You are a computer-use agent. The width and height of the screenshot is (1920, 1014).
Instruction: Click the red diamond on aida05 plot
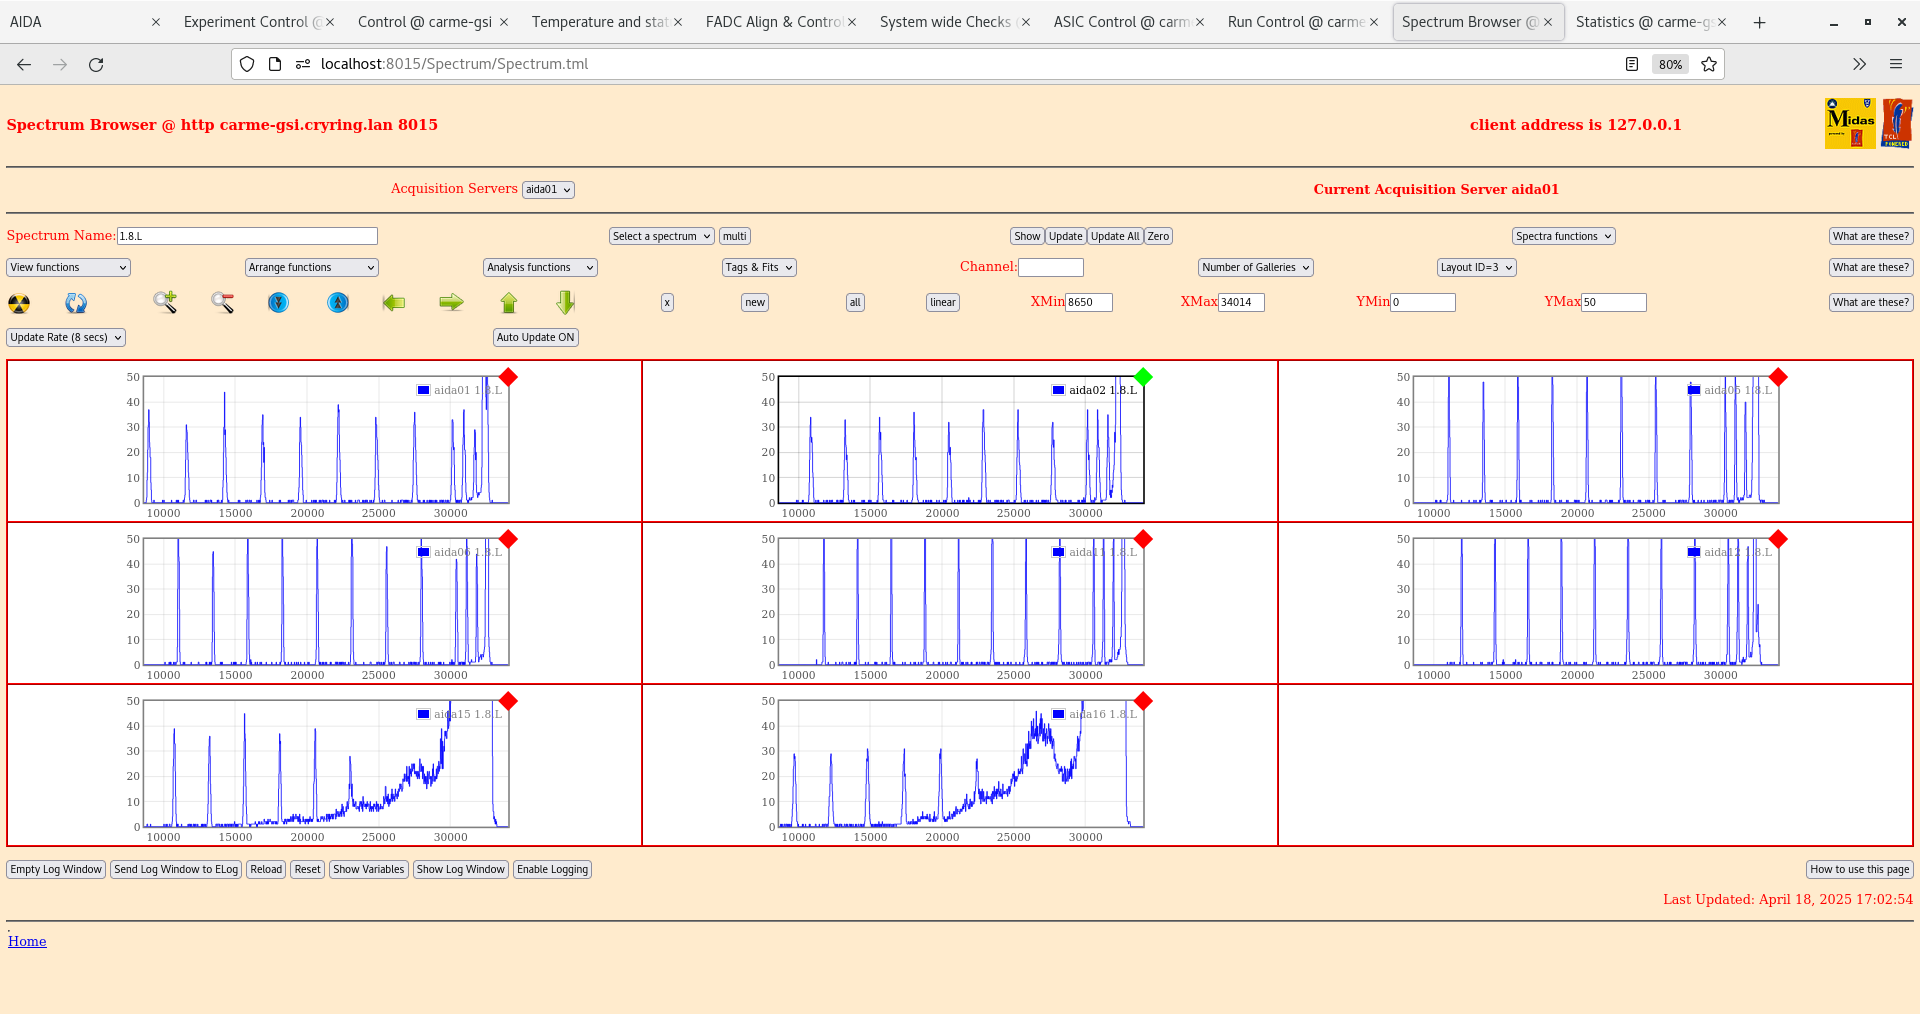point(1778,377)
